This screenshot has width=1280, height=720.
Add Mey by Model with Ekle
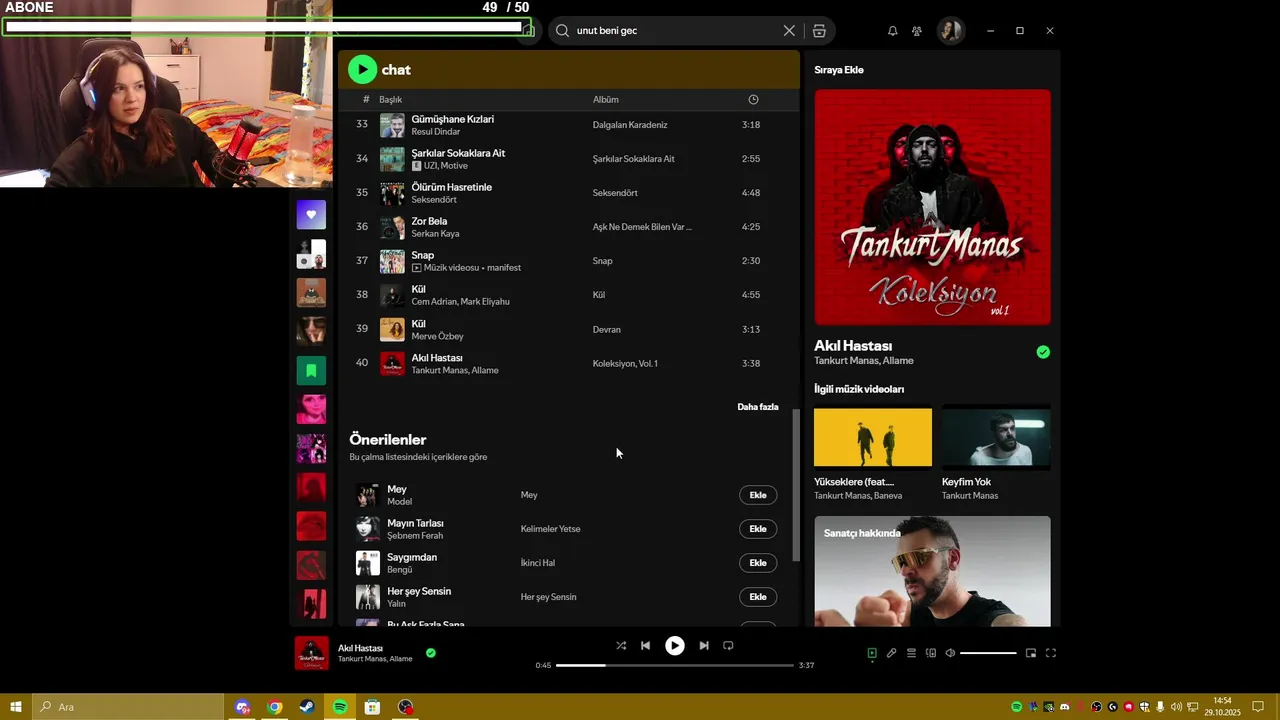pyautogui.click(x=758, y=495)
